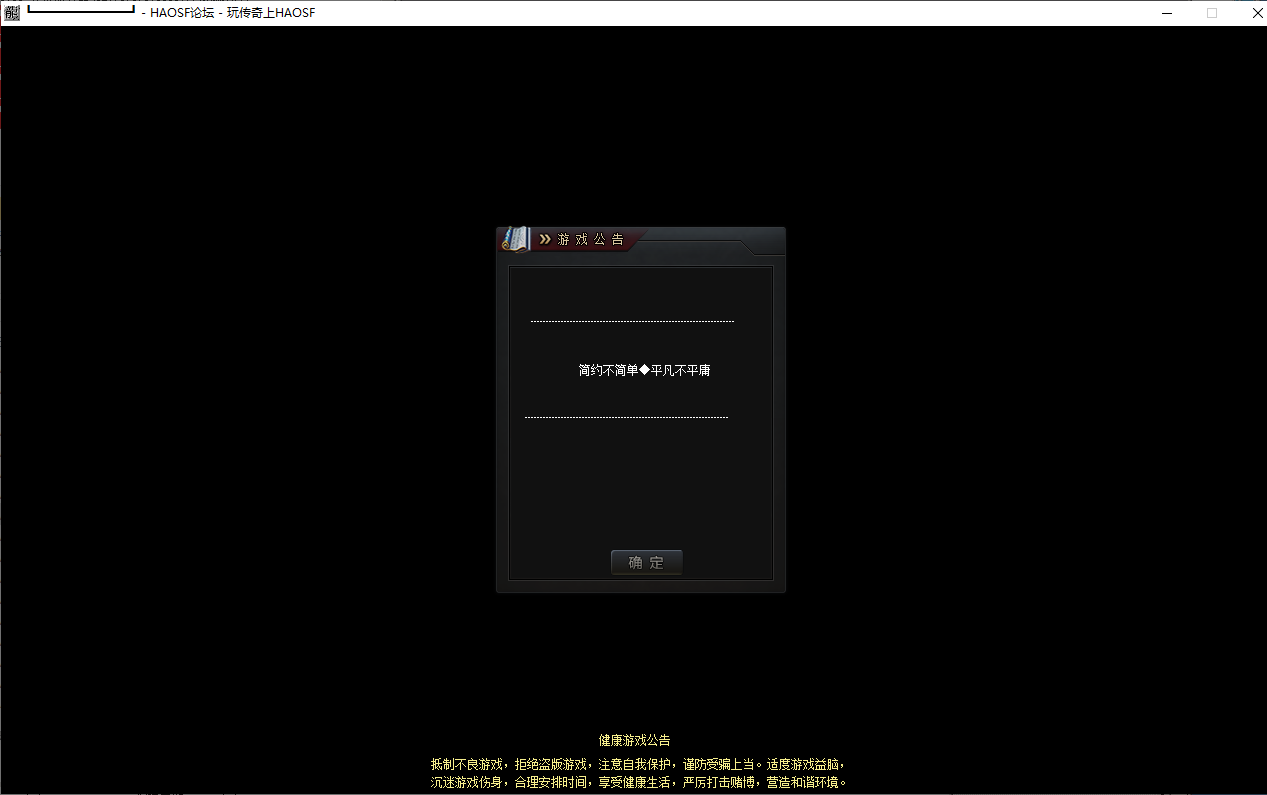
Task: Maximize the game window
Action: [x=1212, y=13]
